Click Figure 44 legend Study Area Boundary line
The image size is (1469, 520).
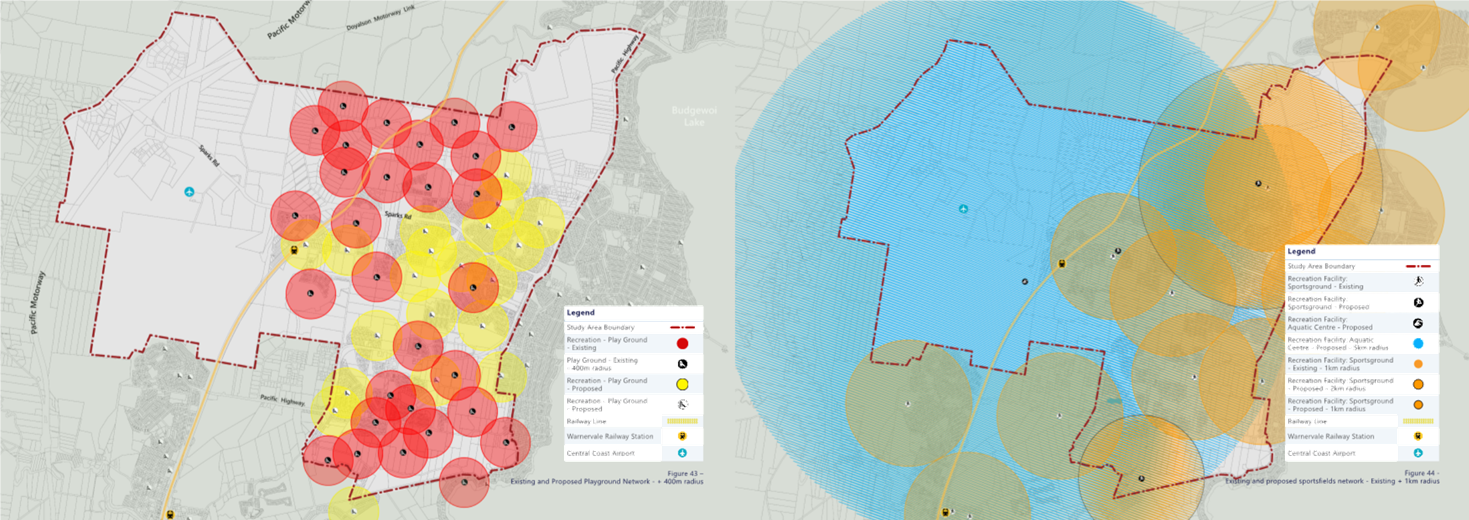click(1418, 266)
